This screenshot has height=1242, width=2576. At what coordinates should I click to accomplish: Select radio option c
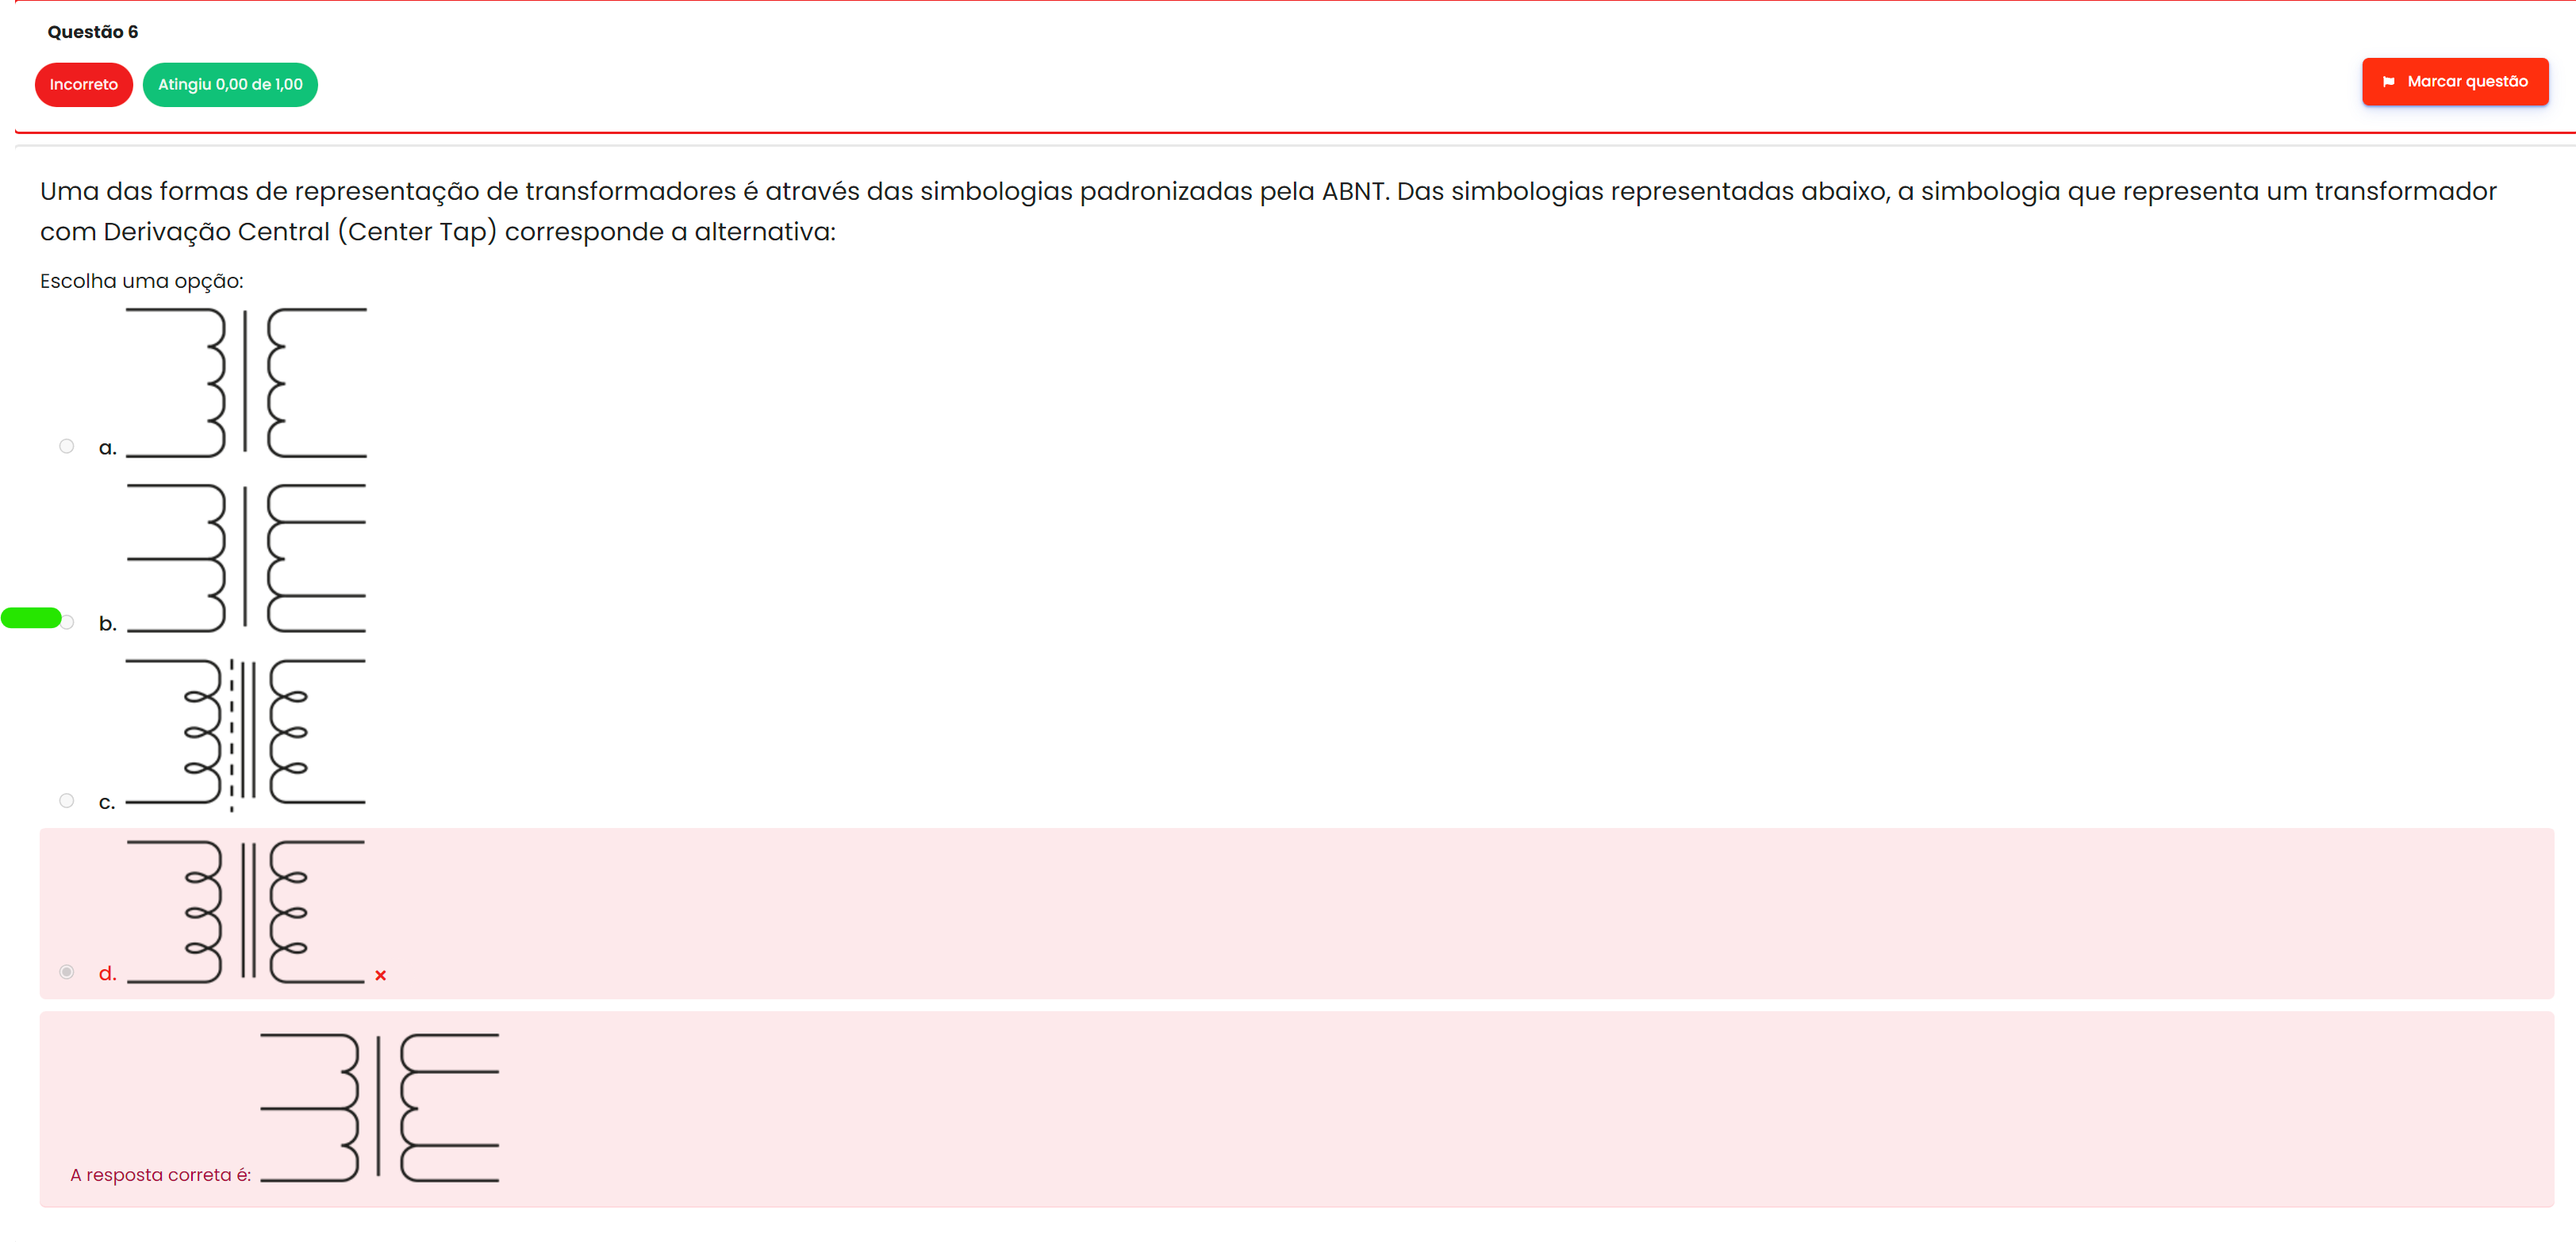pyautogui.click(x=67, y=800)
